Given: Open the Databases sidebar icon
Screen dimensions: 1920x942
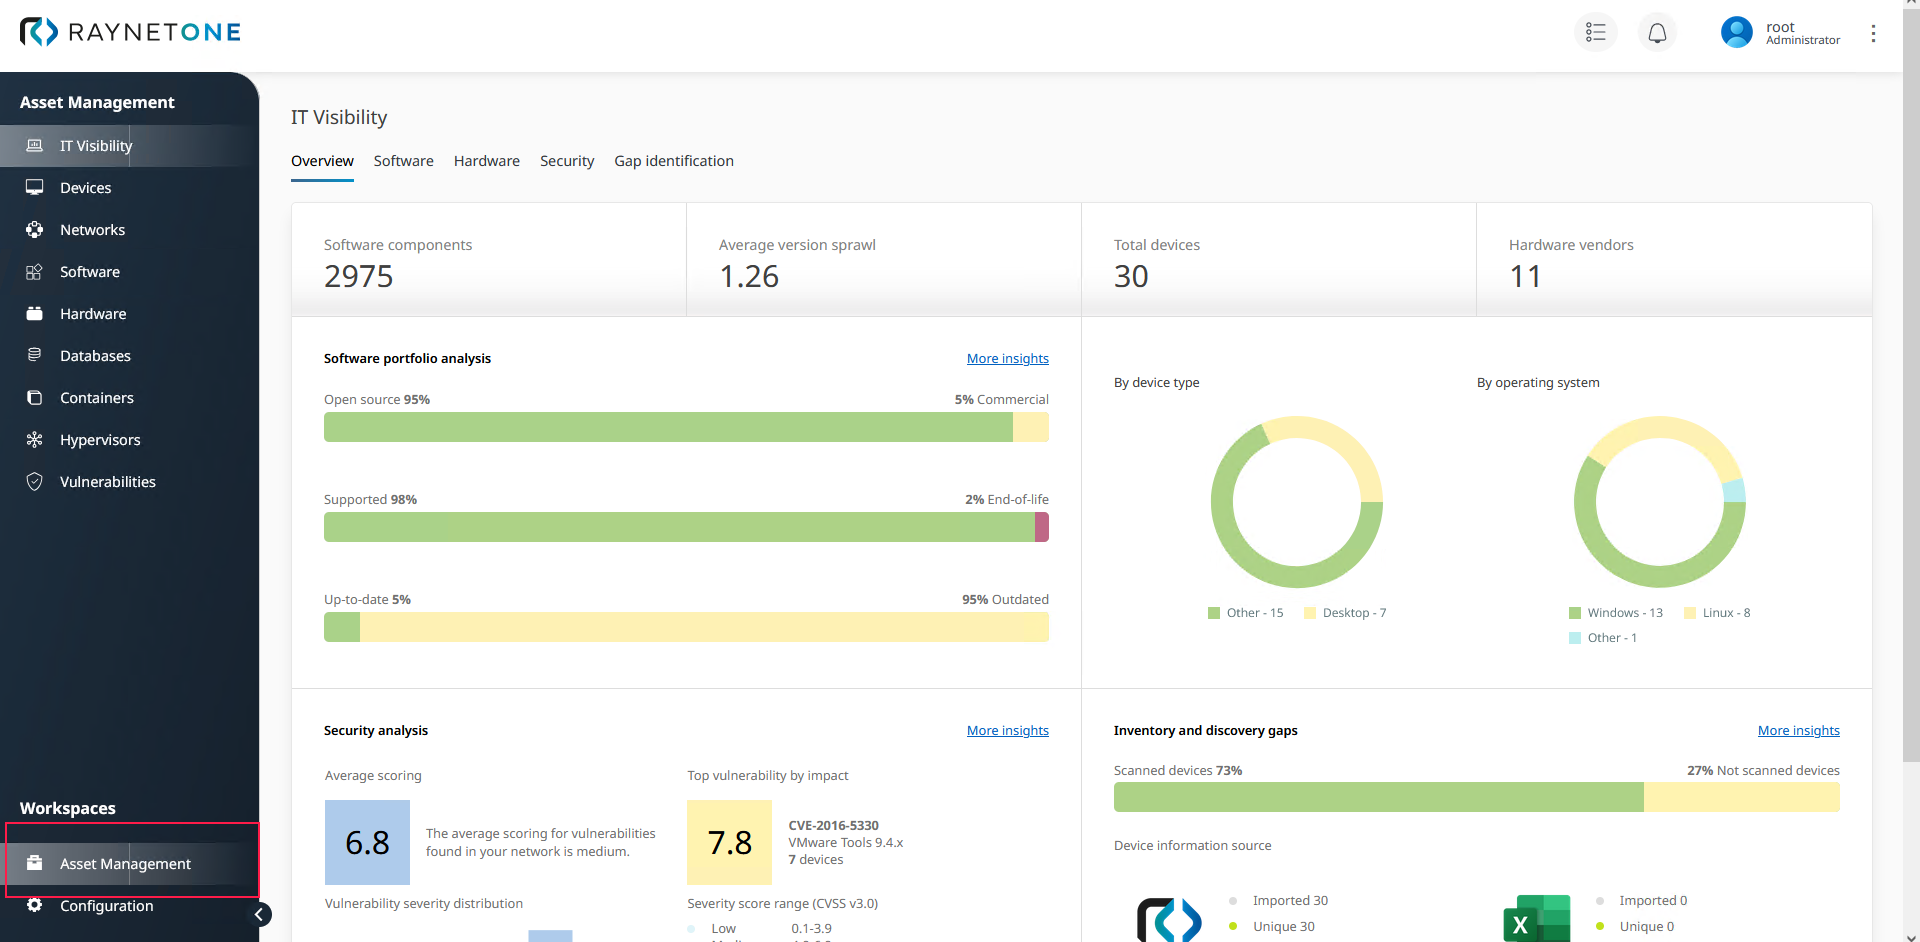Looking at the screenshot, I should coord(35,356).
